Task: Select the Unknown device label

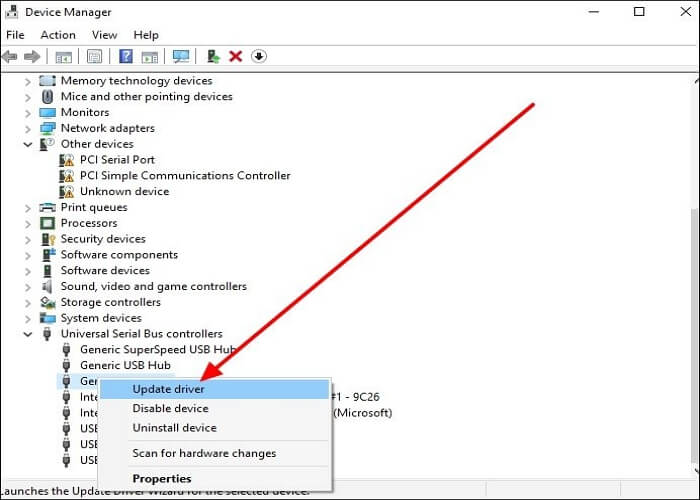Action: point(125,192)
